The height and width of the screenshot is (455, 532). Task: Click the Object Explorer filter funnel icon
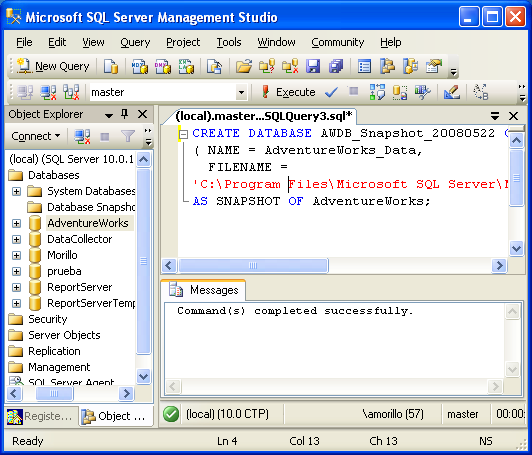click(128, 136)
